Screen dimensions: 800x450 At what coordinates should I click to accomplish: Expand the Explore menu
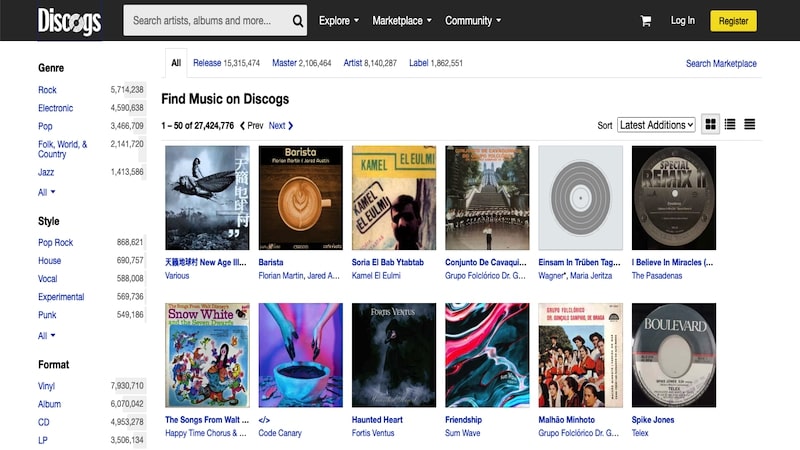tap(339, 20)
